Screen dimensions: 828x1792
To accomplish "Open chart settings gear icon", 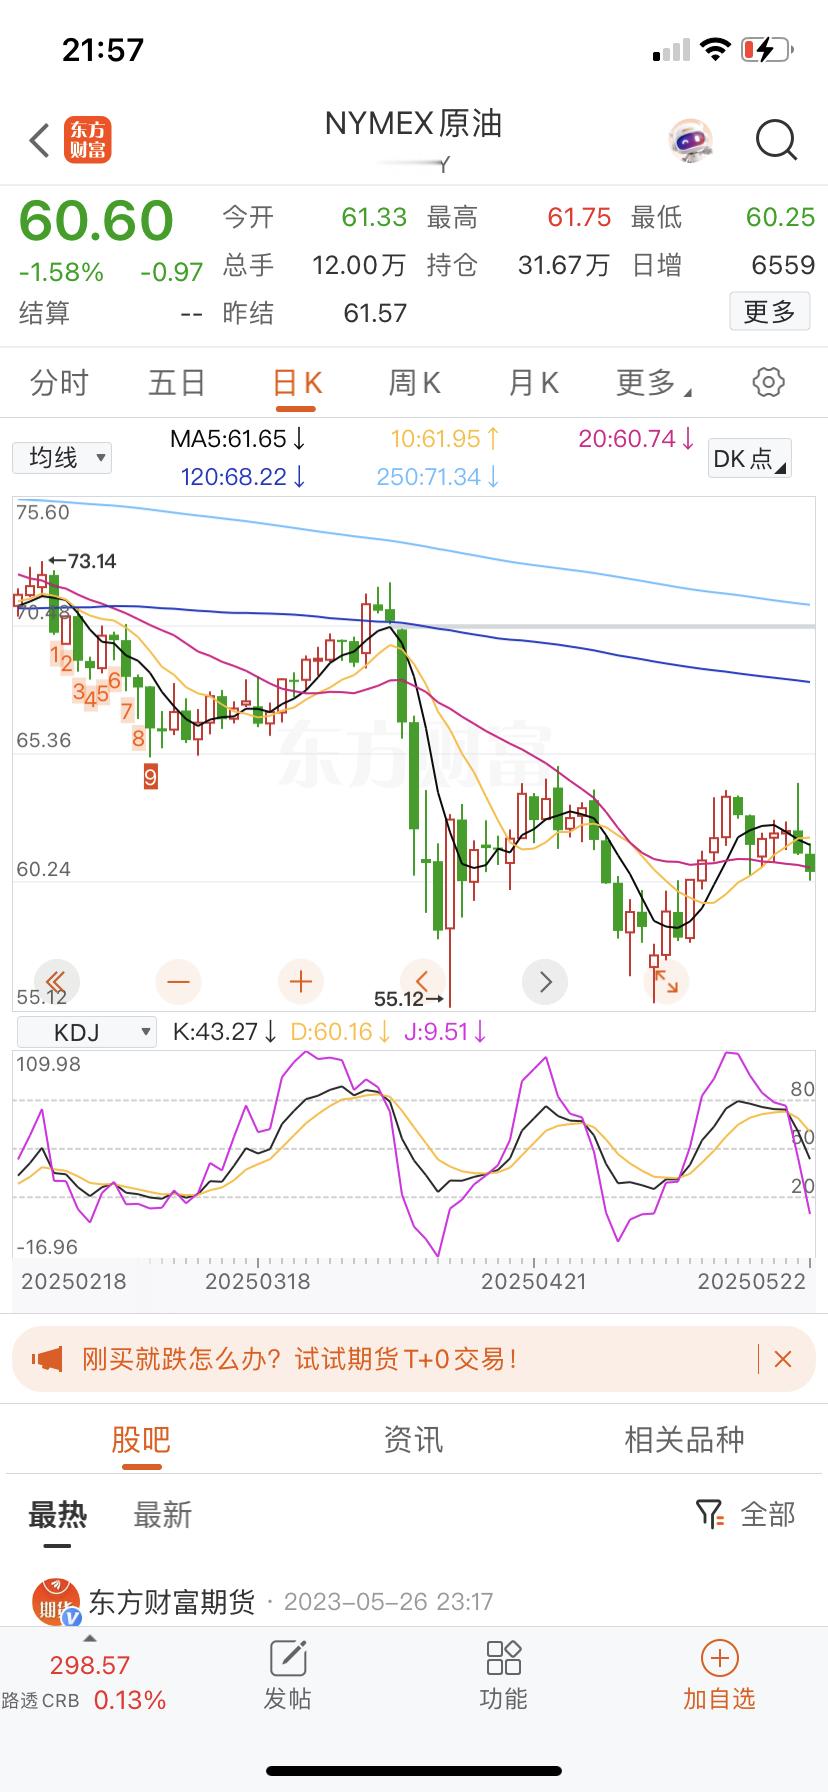I will 768,382.
